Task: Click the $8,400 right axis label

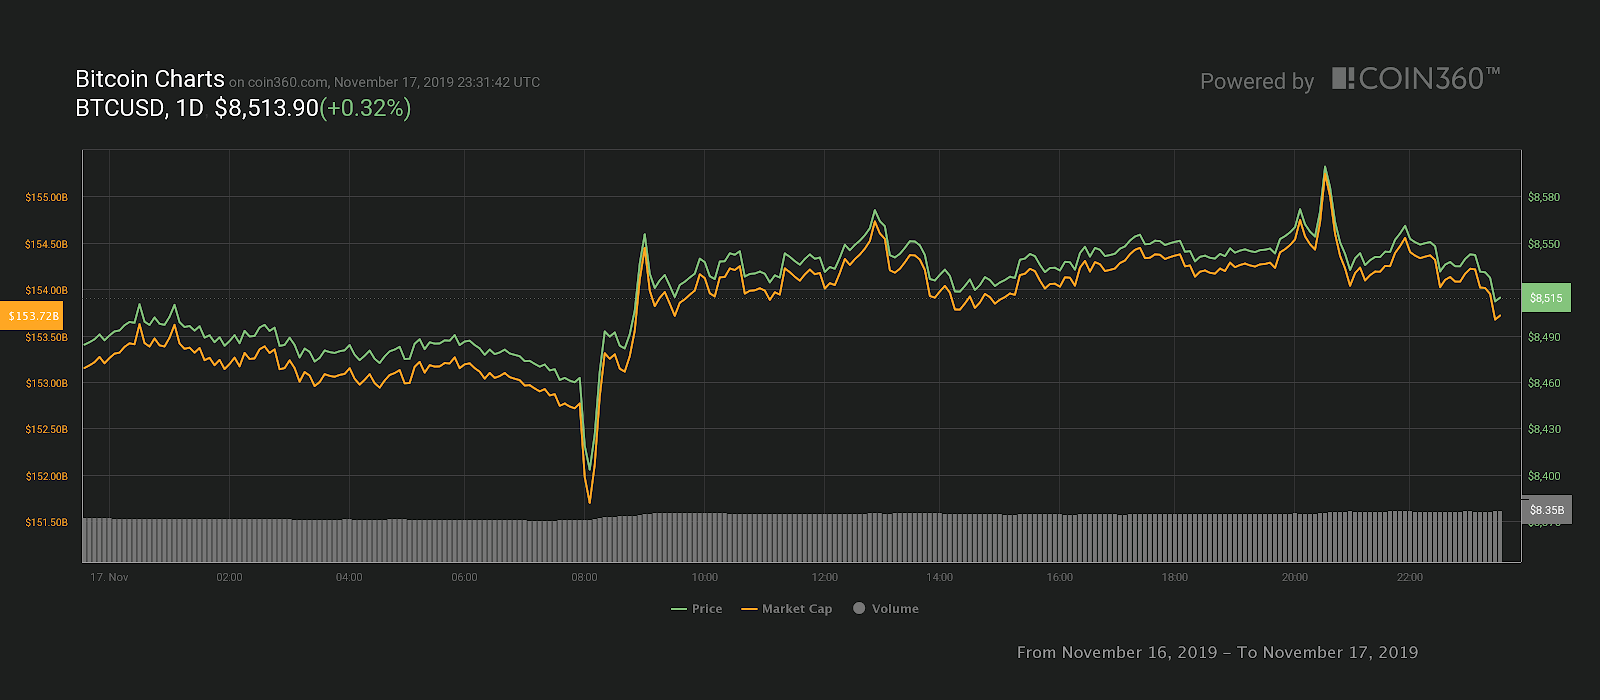Action: 1544,476
